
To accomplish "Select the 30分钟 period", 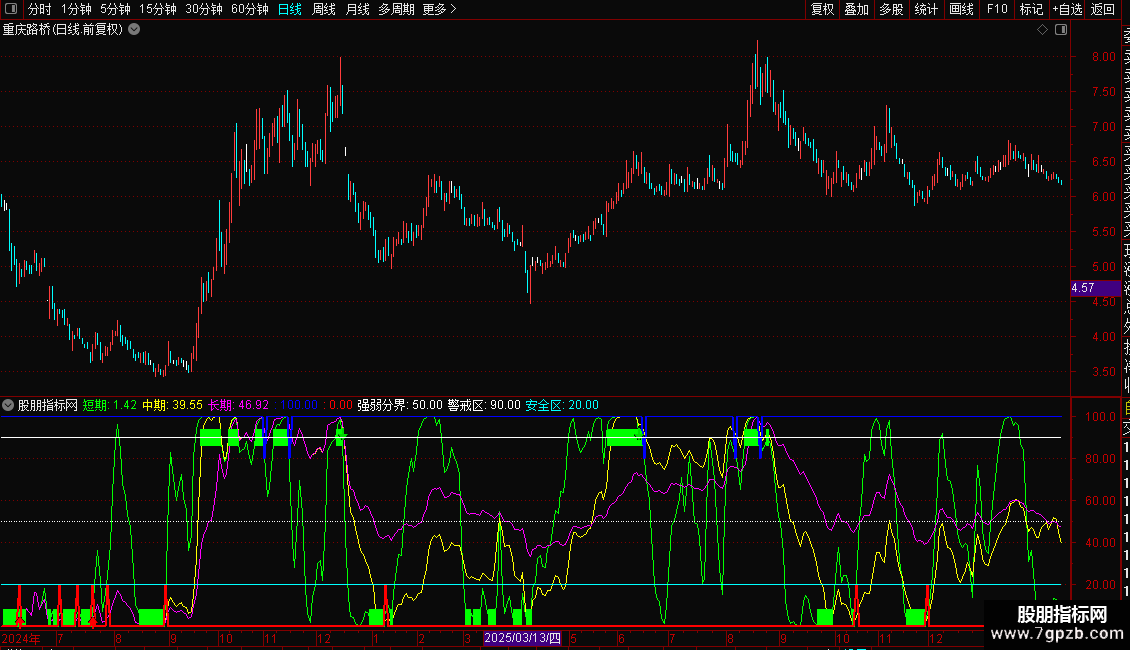I will point(204,9).
